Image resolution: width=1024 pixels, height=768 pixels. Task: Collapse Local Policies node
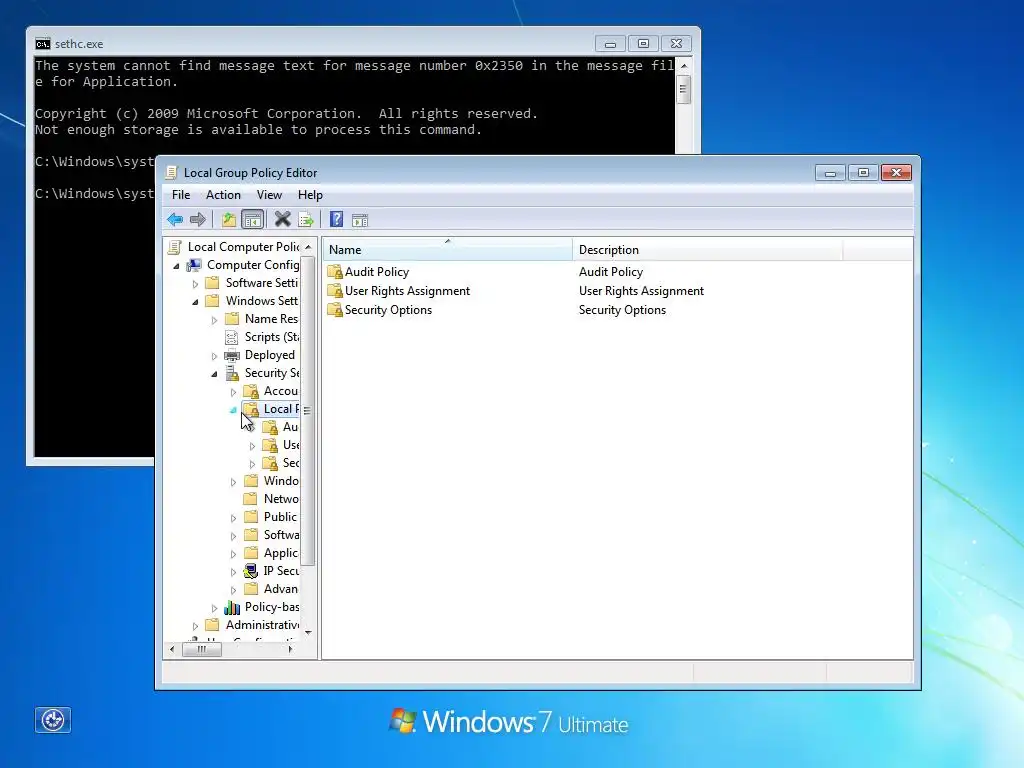point(233,409)
